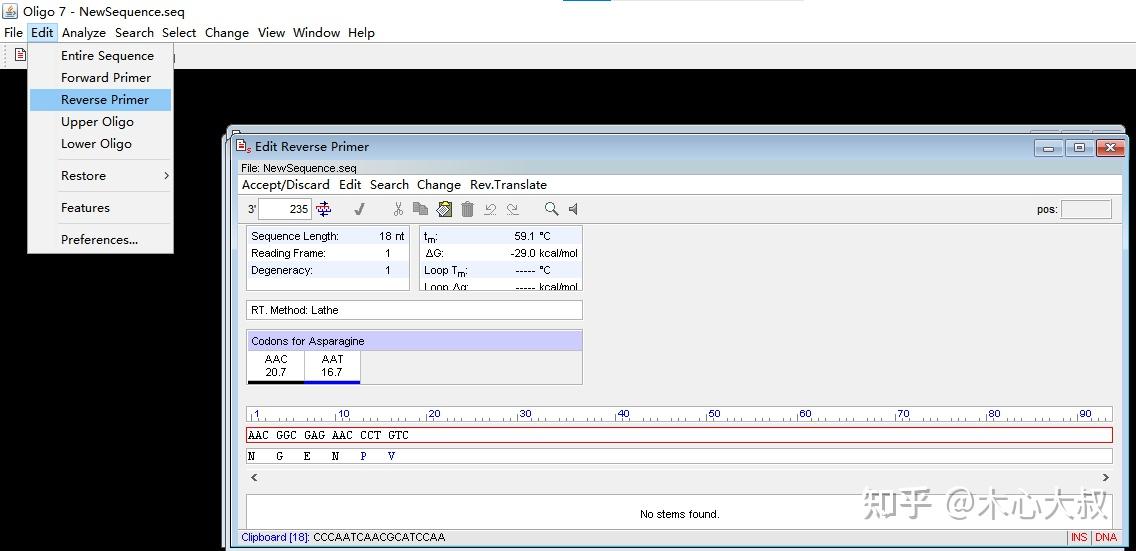Select the AAC 20.7 codon cell
Screen dimensions: 1136x551
point(275,366)
